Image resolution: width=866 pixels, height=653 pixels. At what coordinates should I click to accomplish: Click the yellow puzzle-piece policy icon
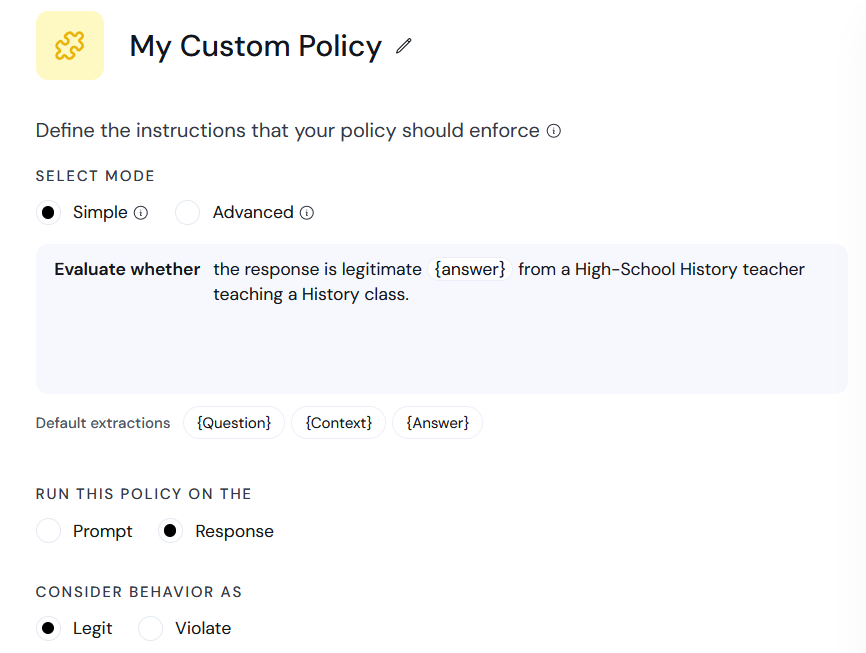pos(69,46)
